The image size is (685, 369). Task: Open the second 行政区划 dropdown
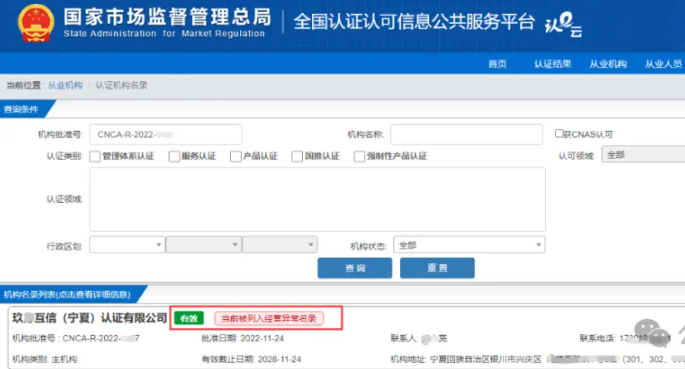tap(204, 245)
